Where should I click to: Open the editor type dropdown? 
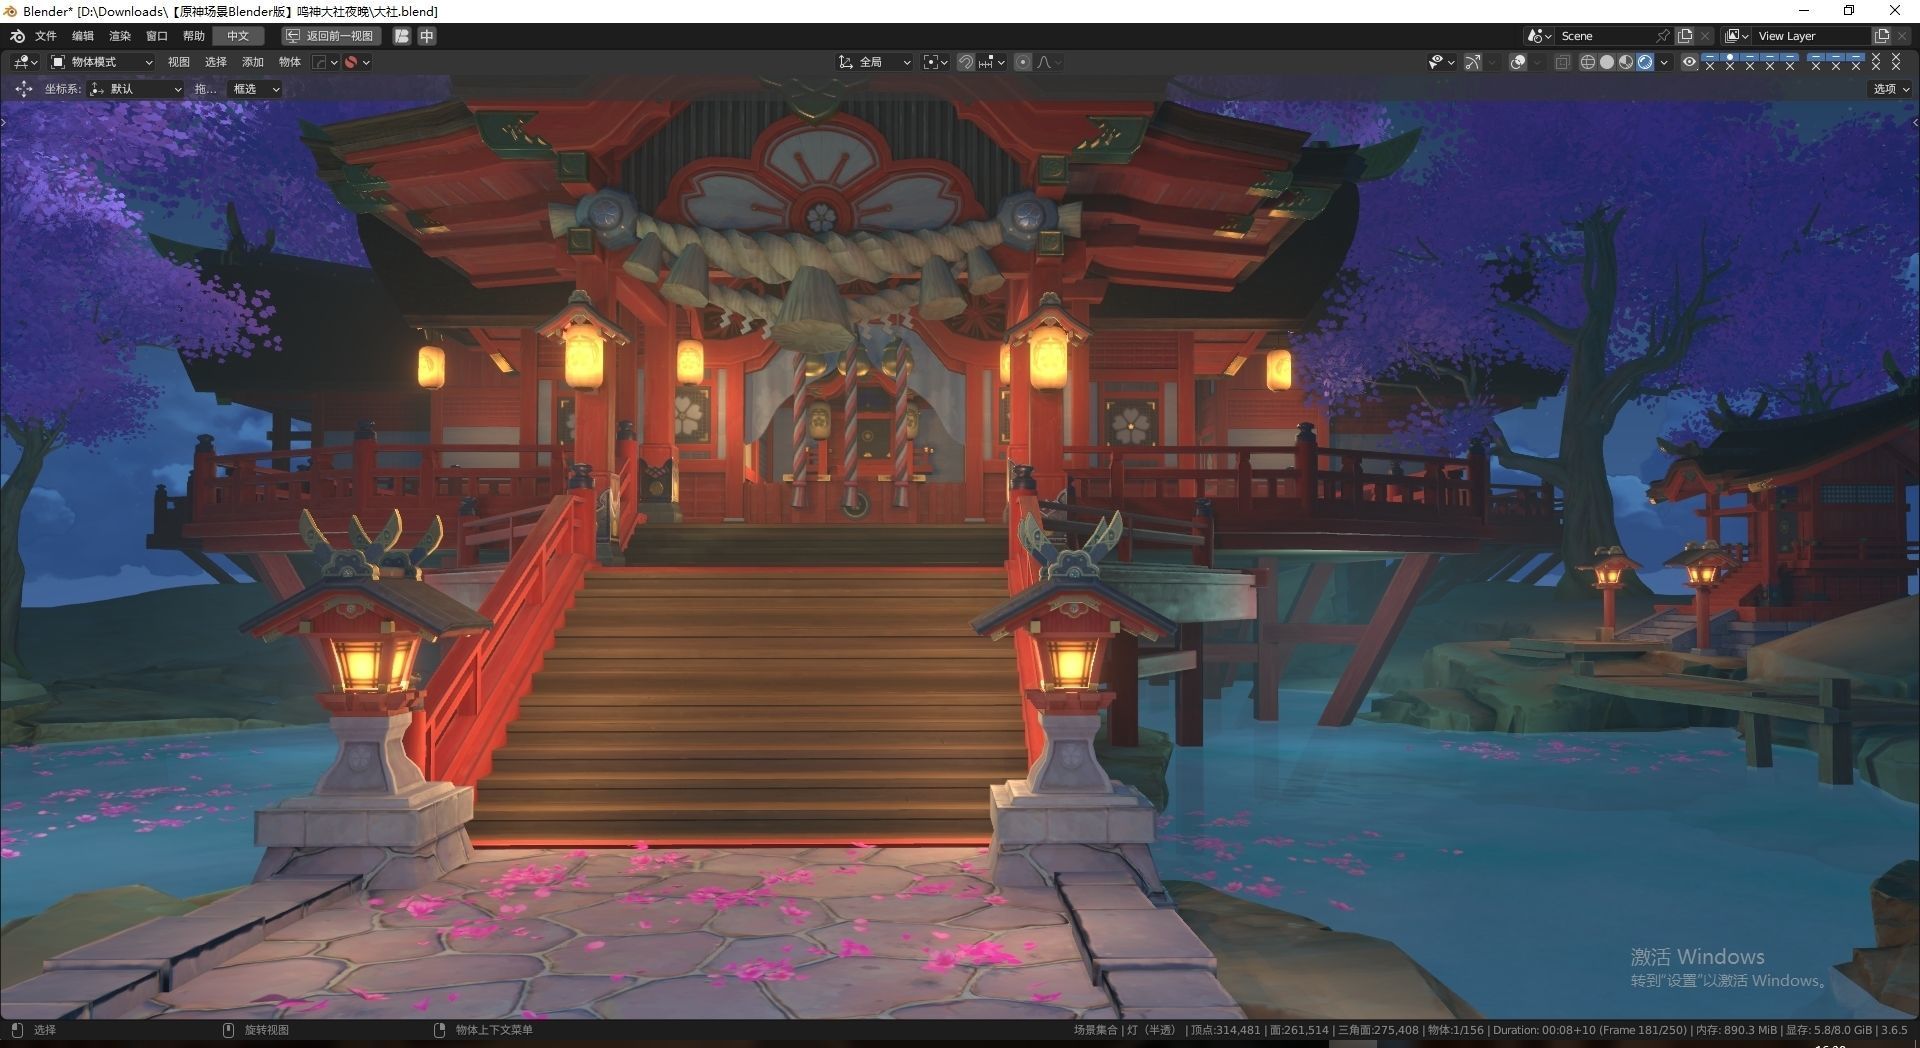(25, 62)
